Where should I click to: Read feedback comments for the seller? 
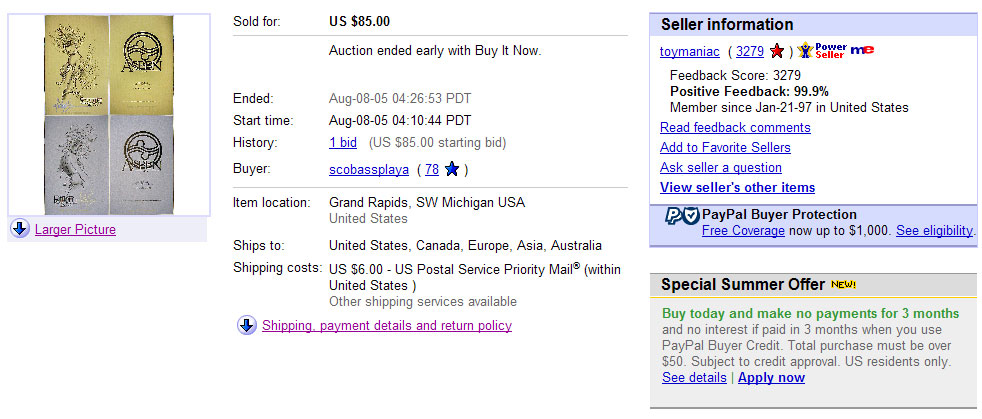(x=735, y=127)
